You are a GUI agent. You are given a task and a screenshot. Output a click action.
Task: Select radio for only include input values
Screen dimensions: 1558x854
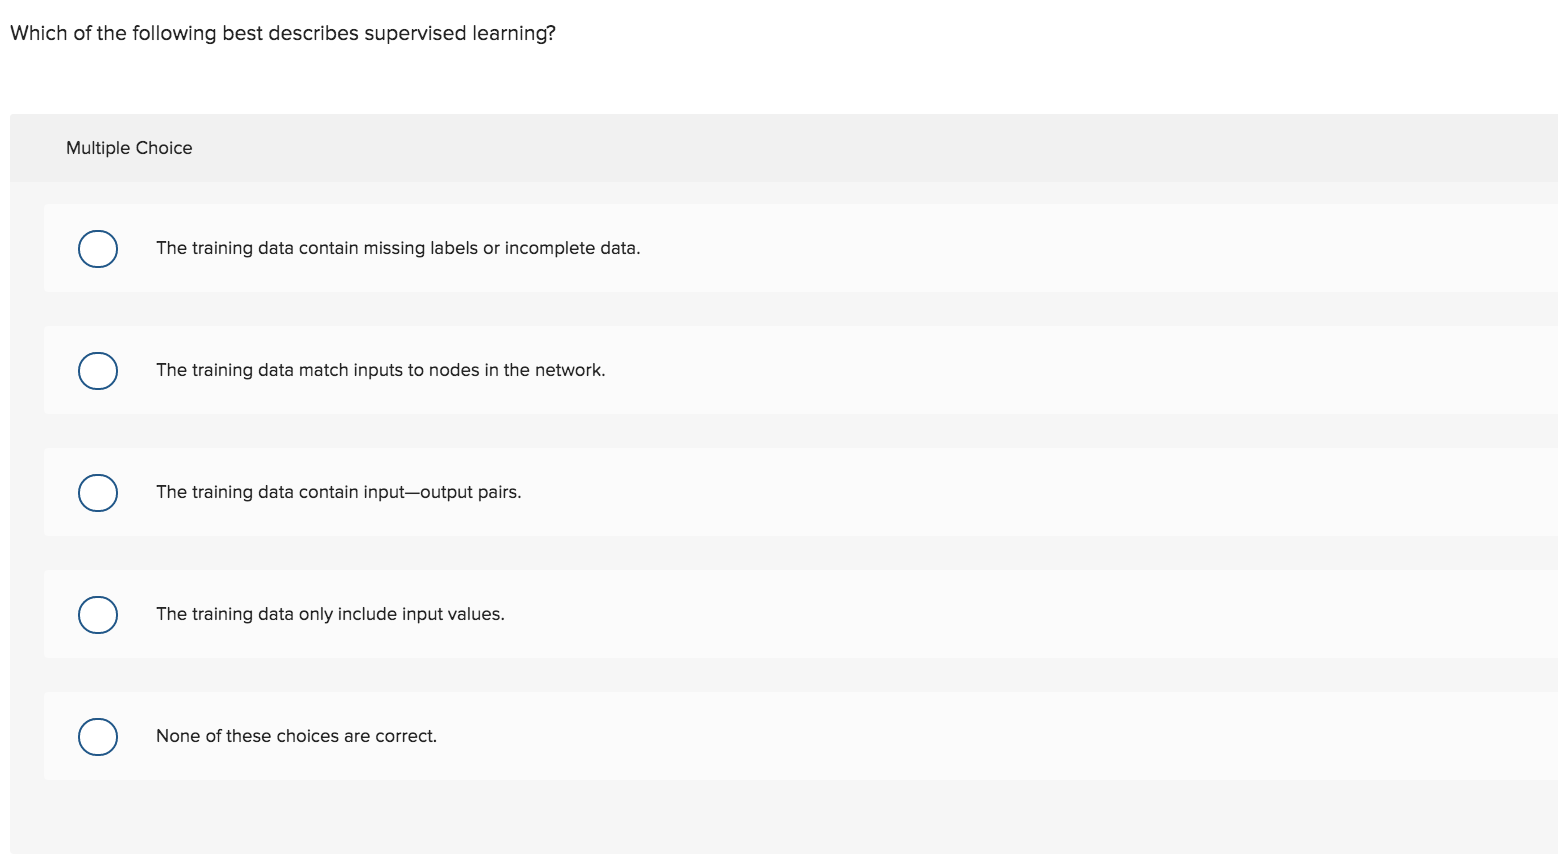(98, 614)
